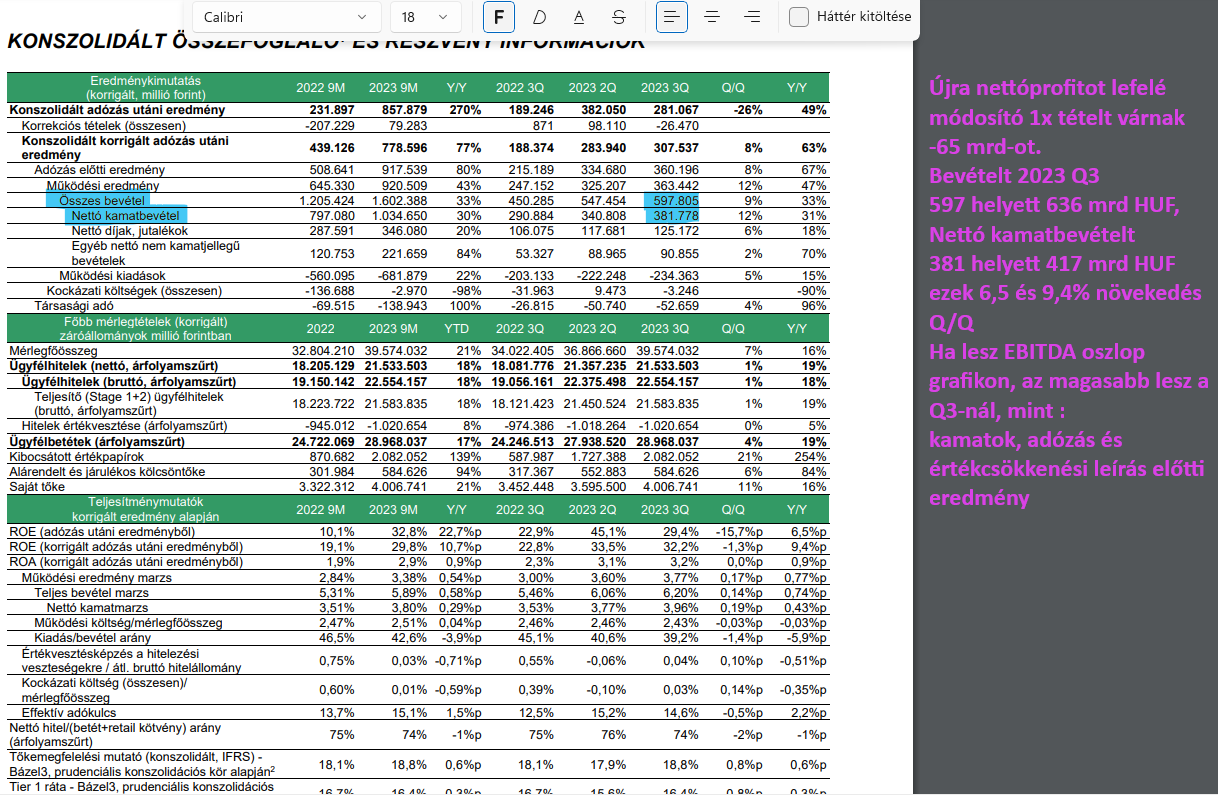Click the 'Működési eredmény' row label
This screenshot has height=795, width=1218.
[x=103, y=186]
